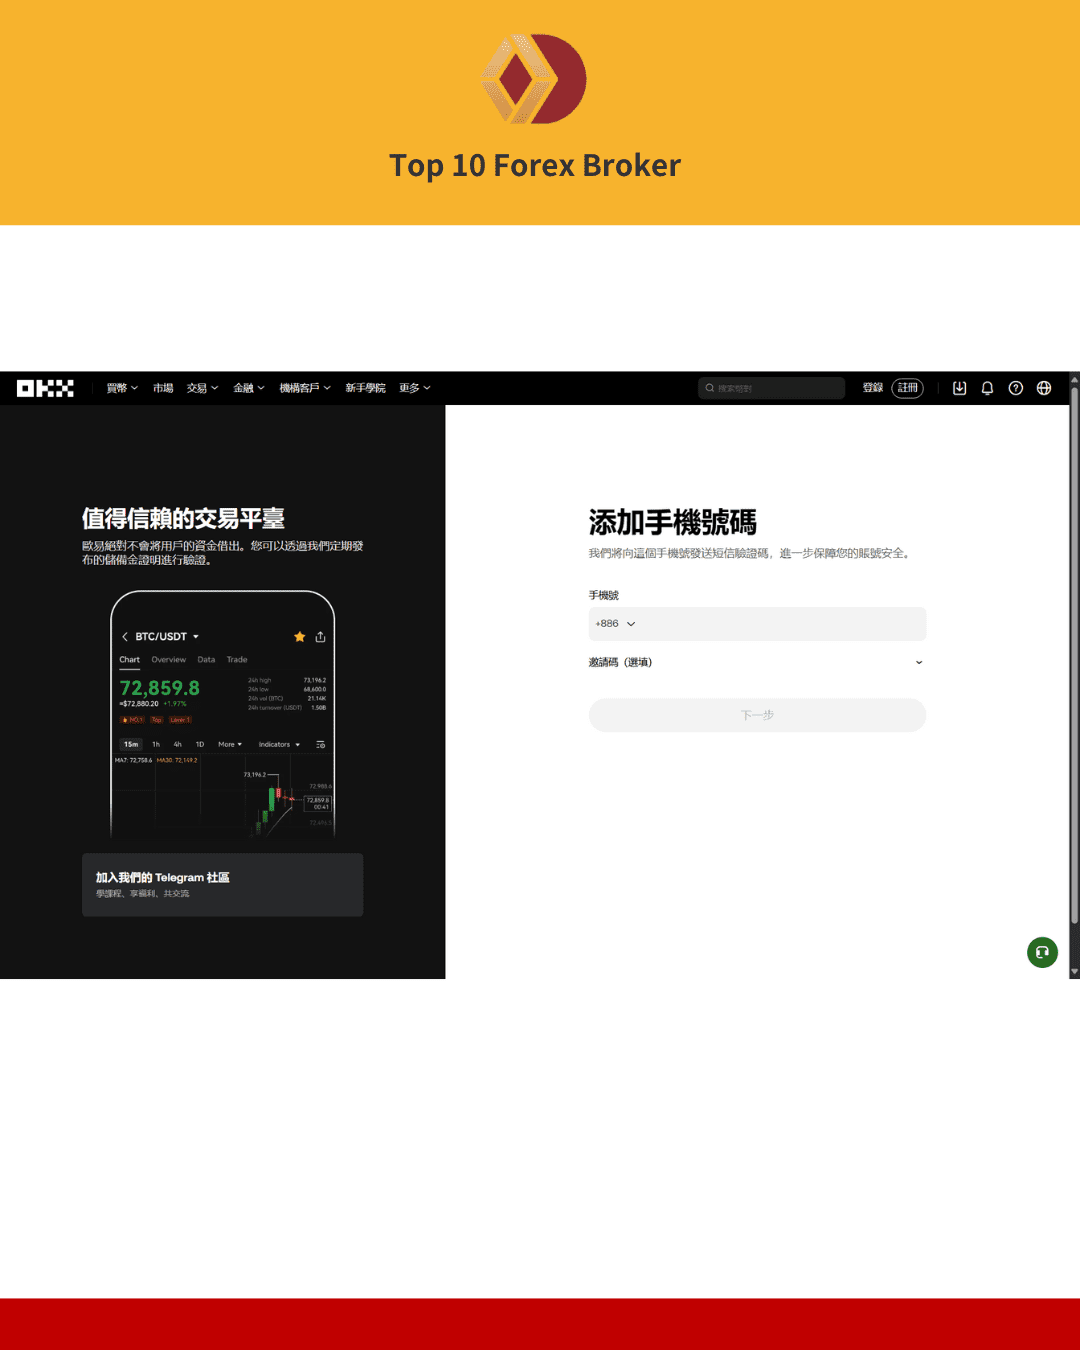This screenshot has width=1080, height=1350.
Task: Open the notifications bell icon
Action: 987,388
